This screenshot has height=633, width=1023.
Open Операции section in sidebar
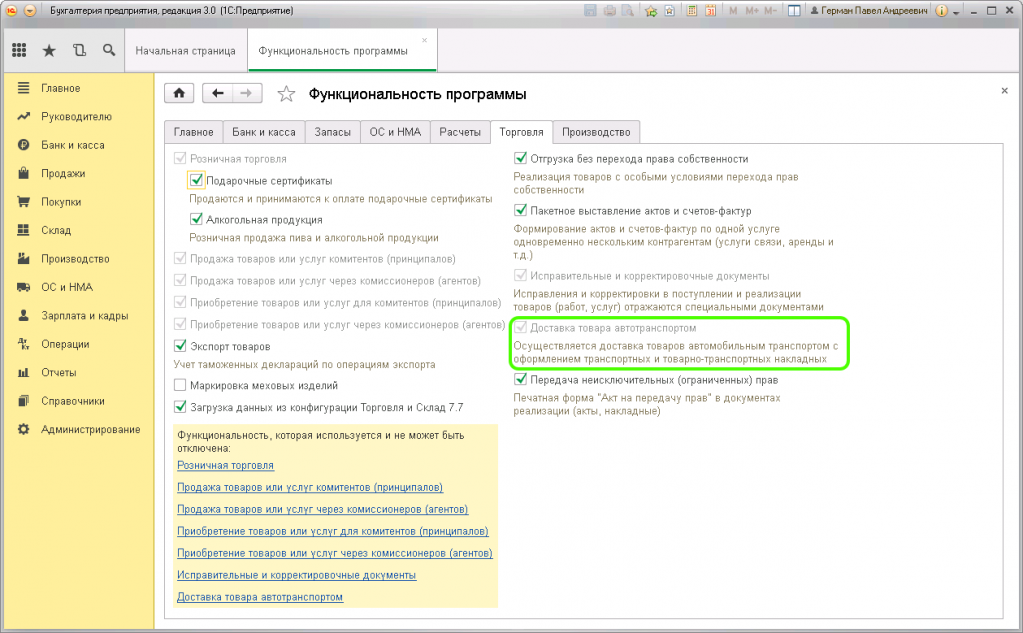pos(65,344)
